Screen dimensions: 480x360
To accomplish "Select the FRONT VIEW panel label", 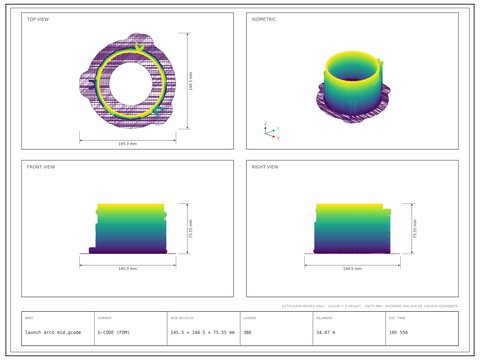I will click(41, 167).
